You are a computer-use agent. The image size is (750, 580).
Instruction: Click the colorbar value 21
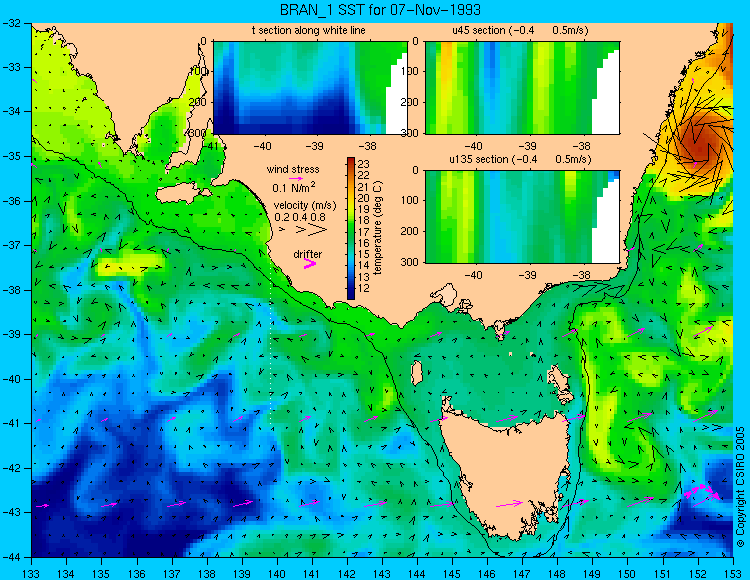pos(364,187)
